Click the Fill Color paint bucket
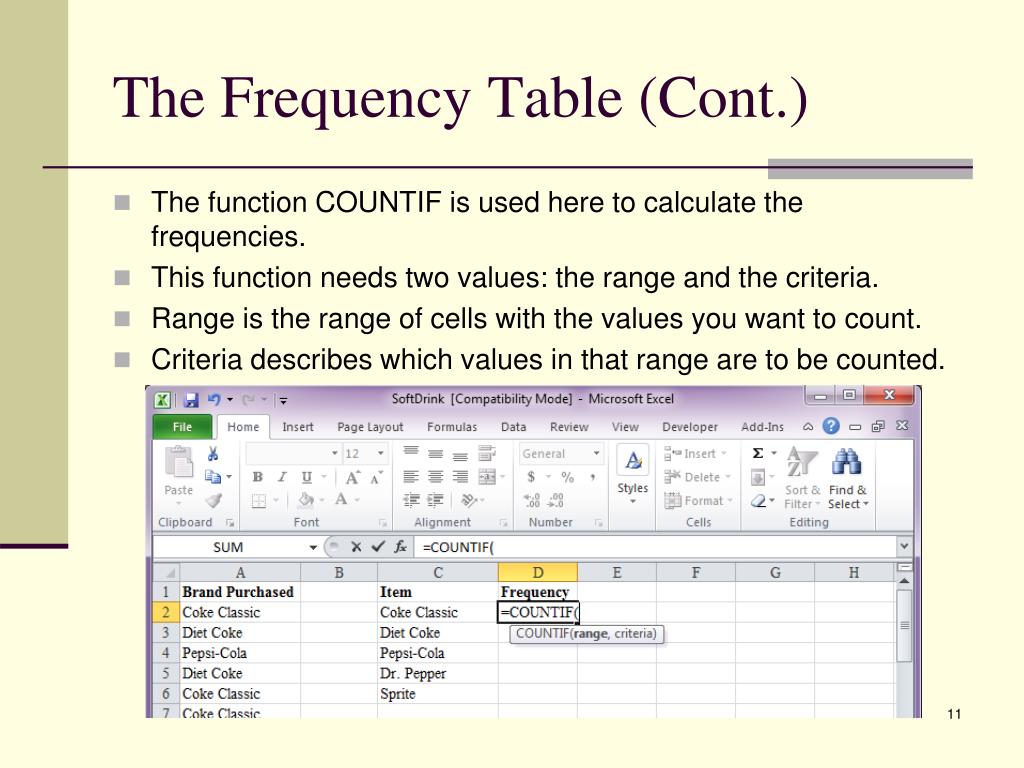This screenshot has height=768, width=1024. click(x=306, y=500)
